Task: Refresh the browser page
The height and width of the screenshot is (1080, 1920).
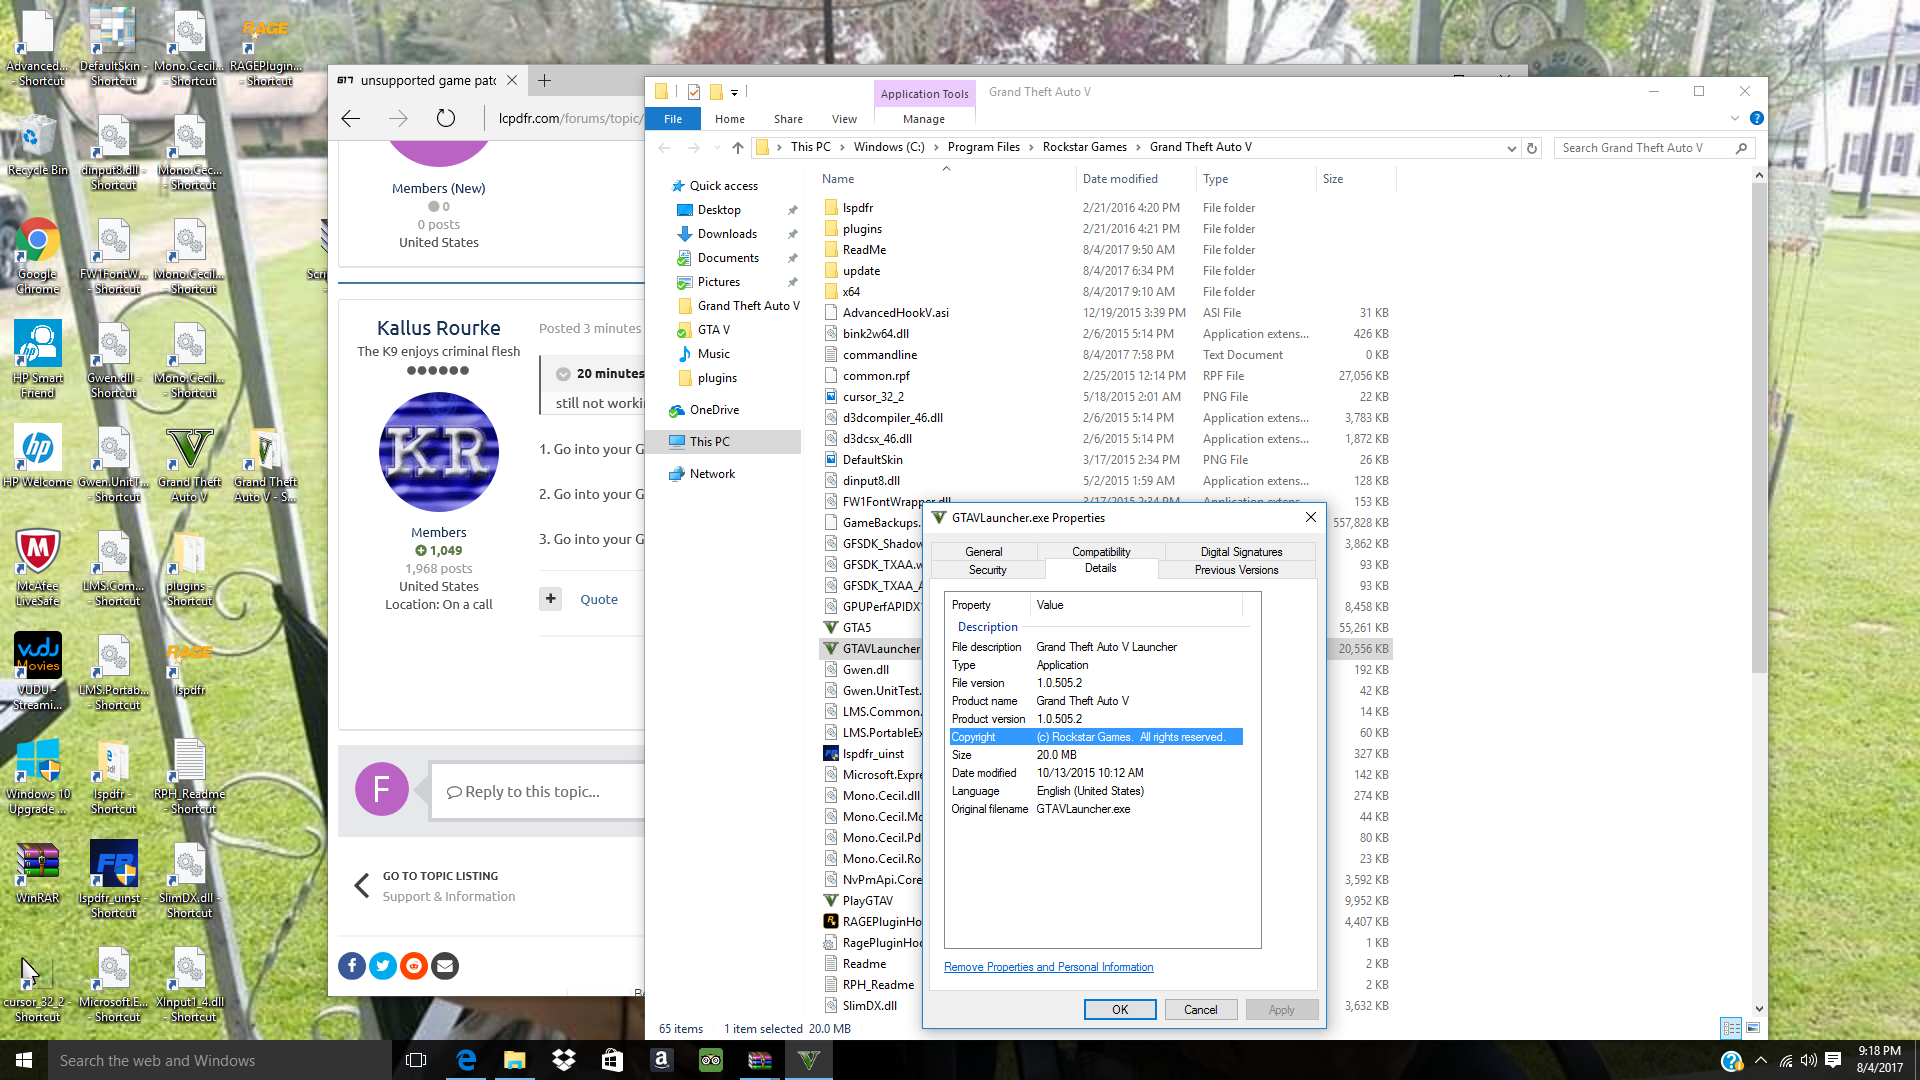Action: coord(446,118)
